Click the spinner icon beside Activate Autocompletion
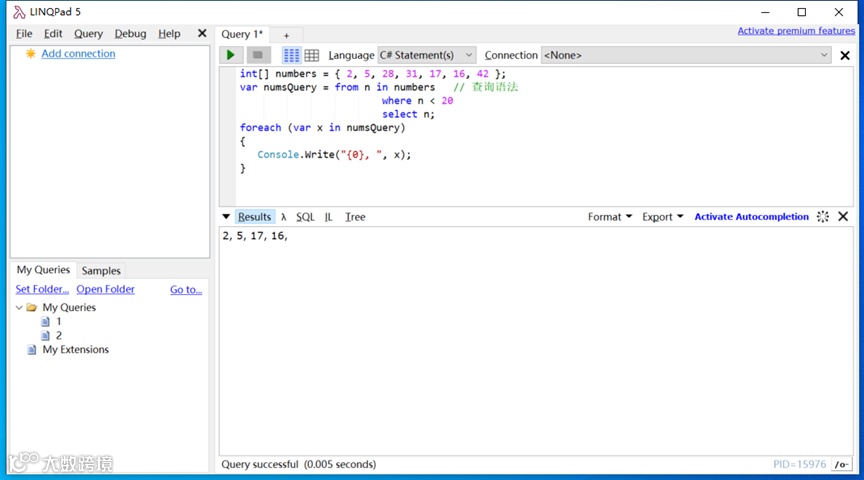 [x=823, y=217]
